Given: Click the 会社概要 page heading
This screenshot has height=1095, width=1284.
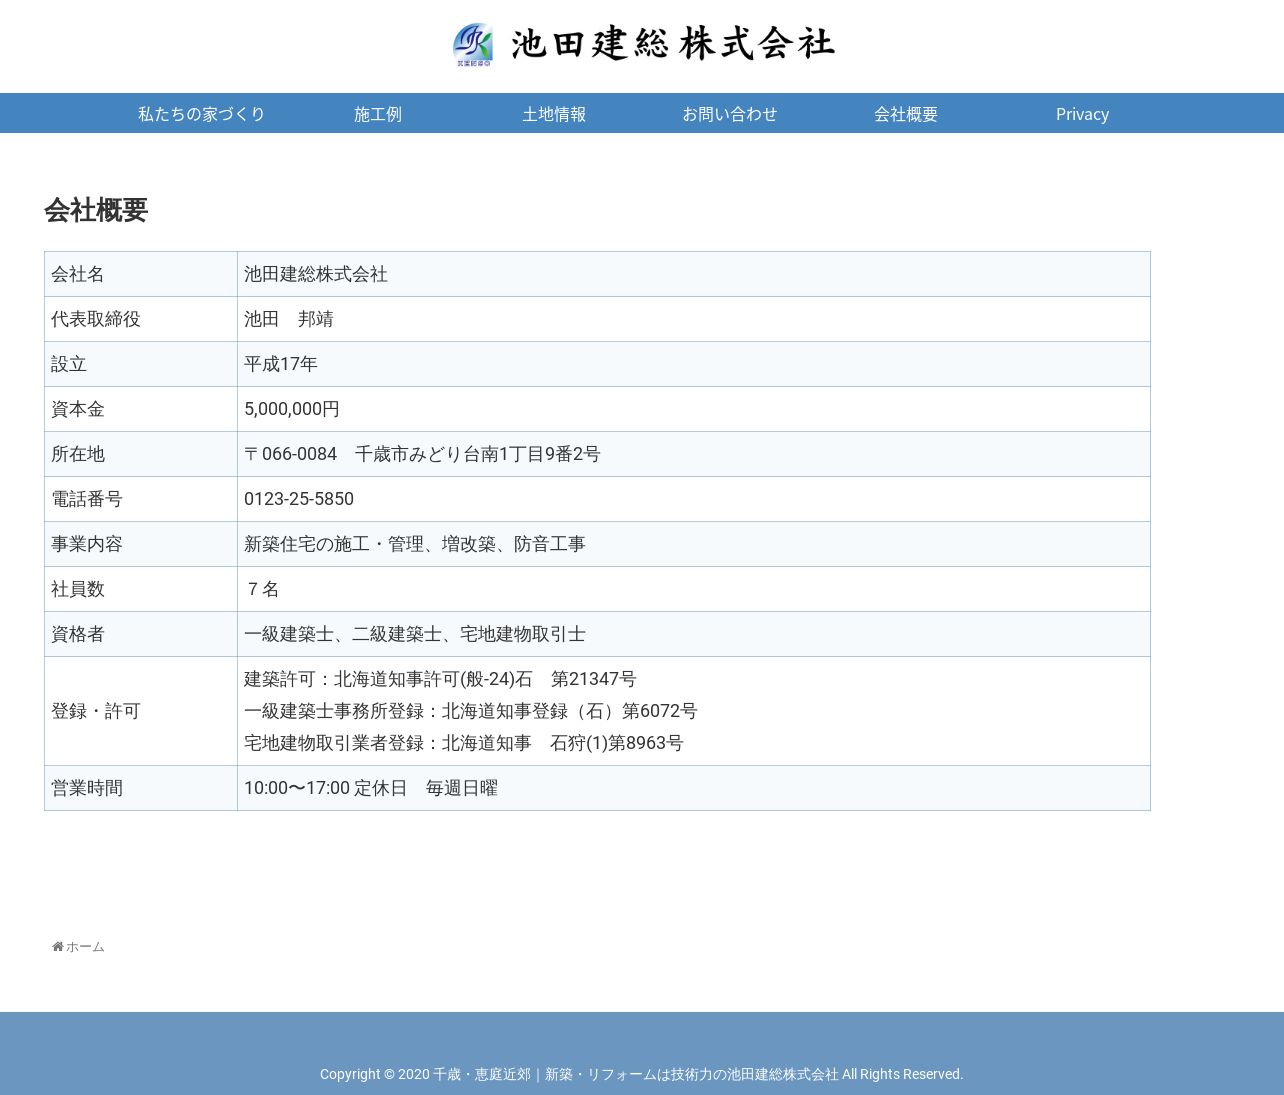Looking at the screenshot, I should [x=96, y=210].
